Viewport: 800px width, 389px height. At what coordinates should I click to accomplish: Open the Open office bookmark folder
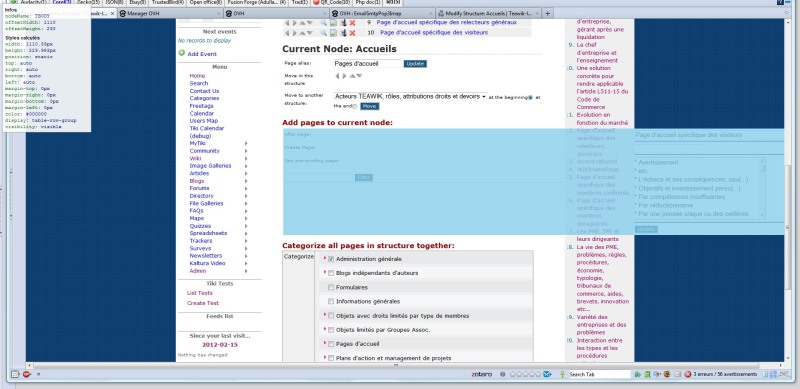point(206,3)
